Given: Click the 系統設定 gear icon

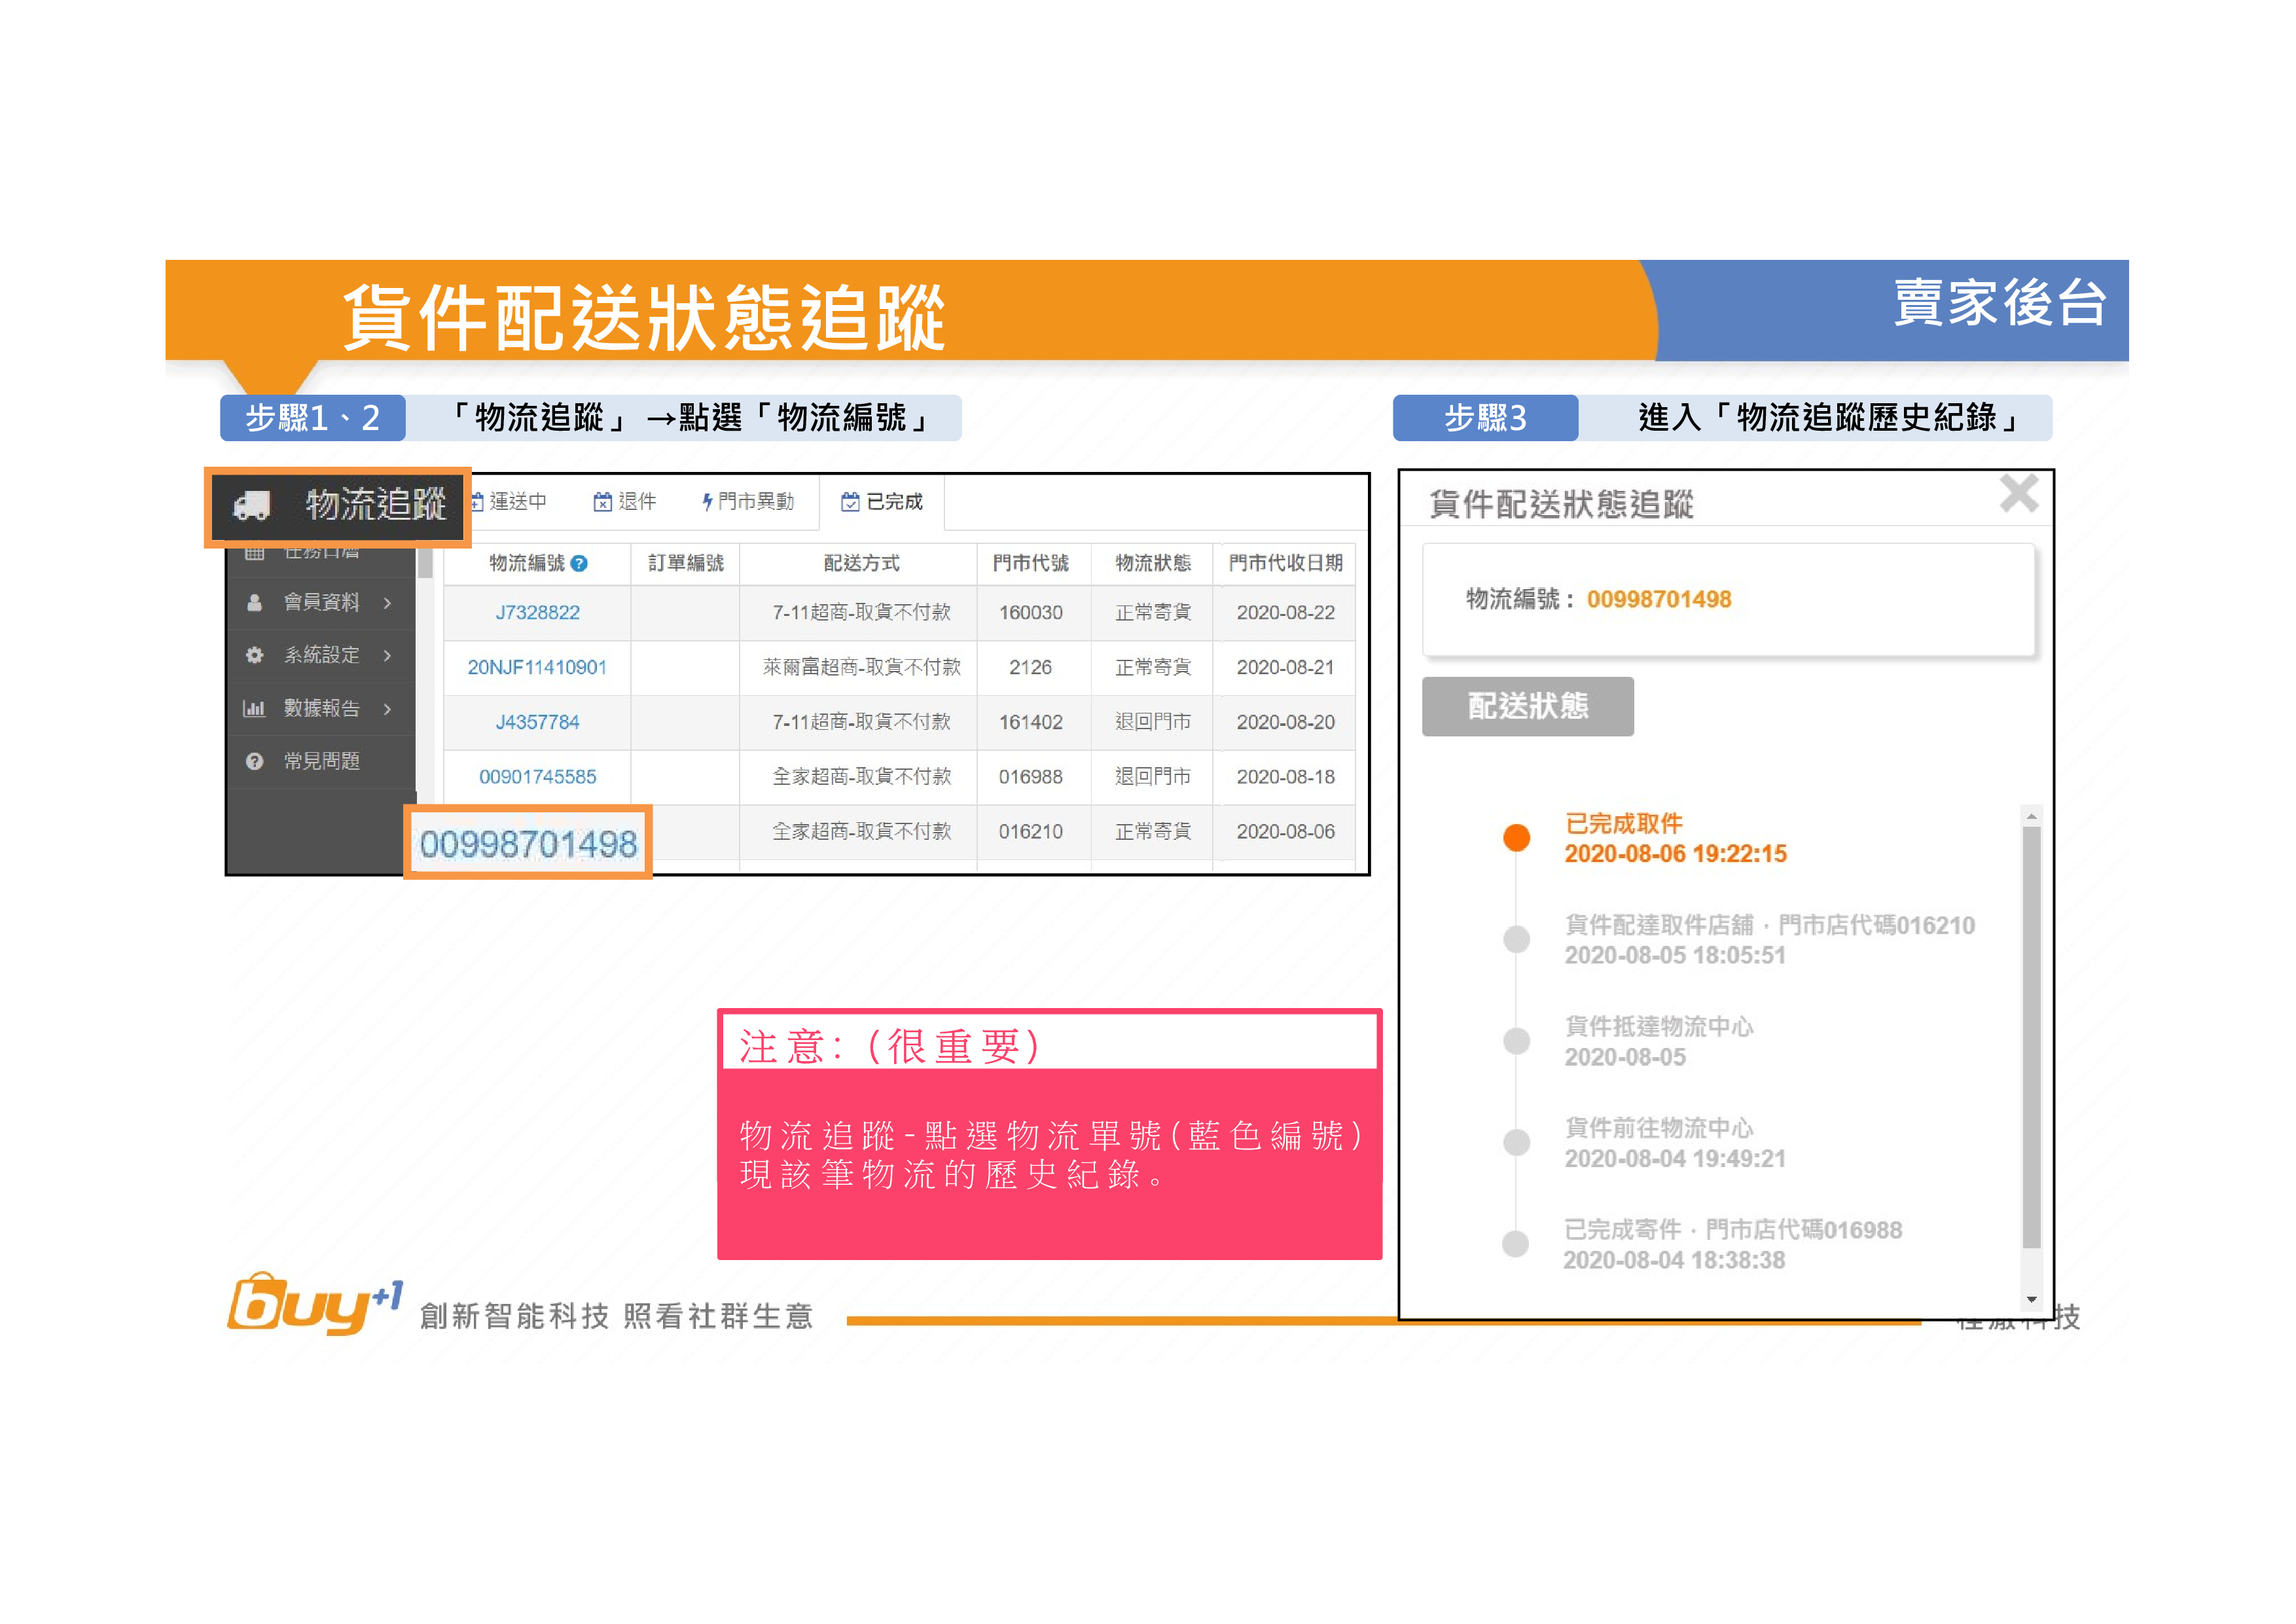Looking at the screenshot, I should [255, 655].
